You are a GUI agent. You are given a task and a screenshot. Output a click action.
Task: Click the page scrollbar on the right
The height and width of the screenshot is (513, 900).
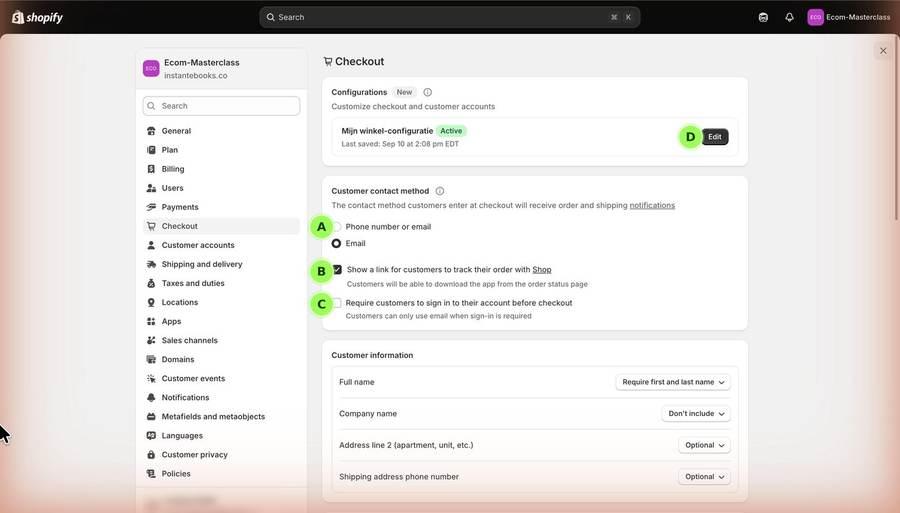897,129
